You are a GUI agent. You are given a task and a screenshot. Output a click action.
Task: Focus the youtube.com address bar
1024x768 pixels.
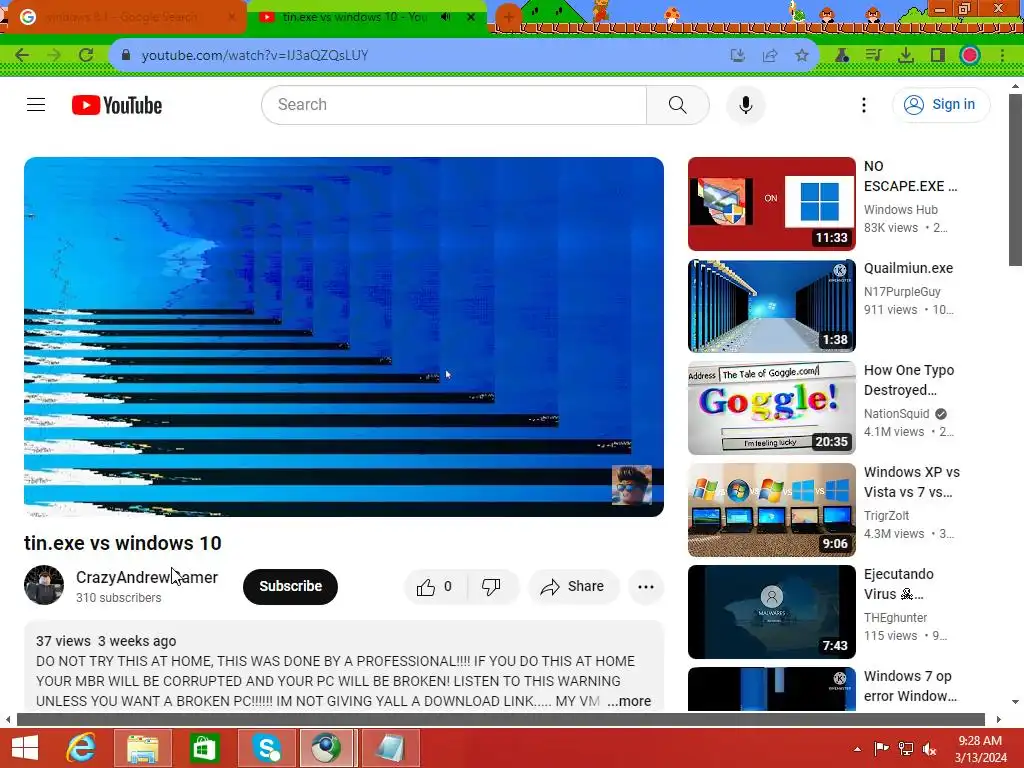[x=418, y=56]
